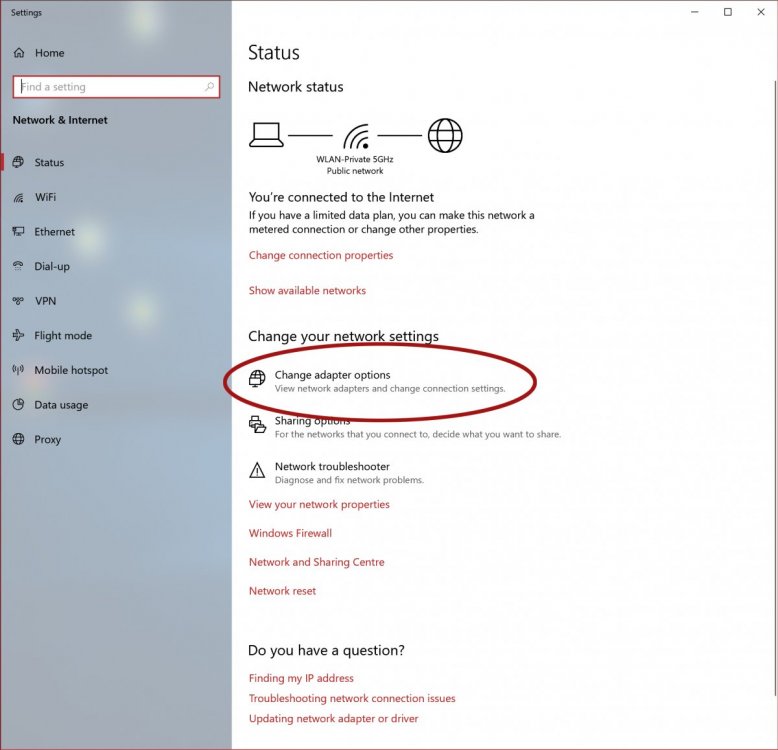Close the Settings window
This screenshot has width=778, height=750.
(761, 12)
